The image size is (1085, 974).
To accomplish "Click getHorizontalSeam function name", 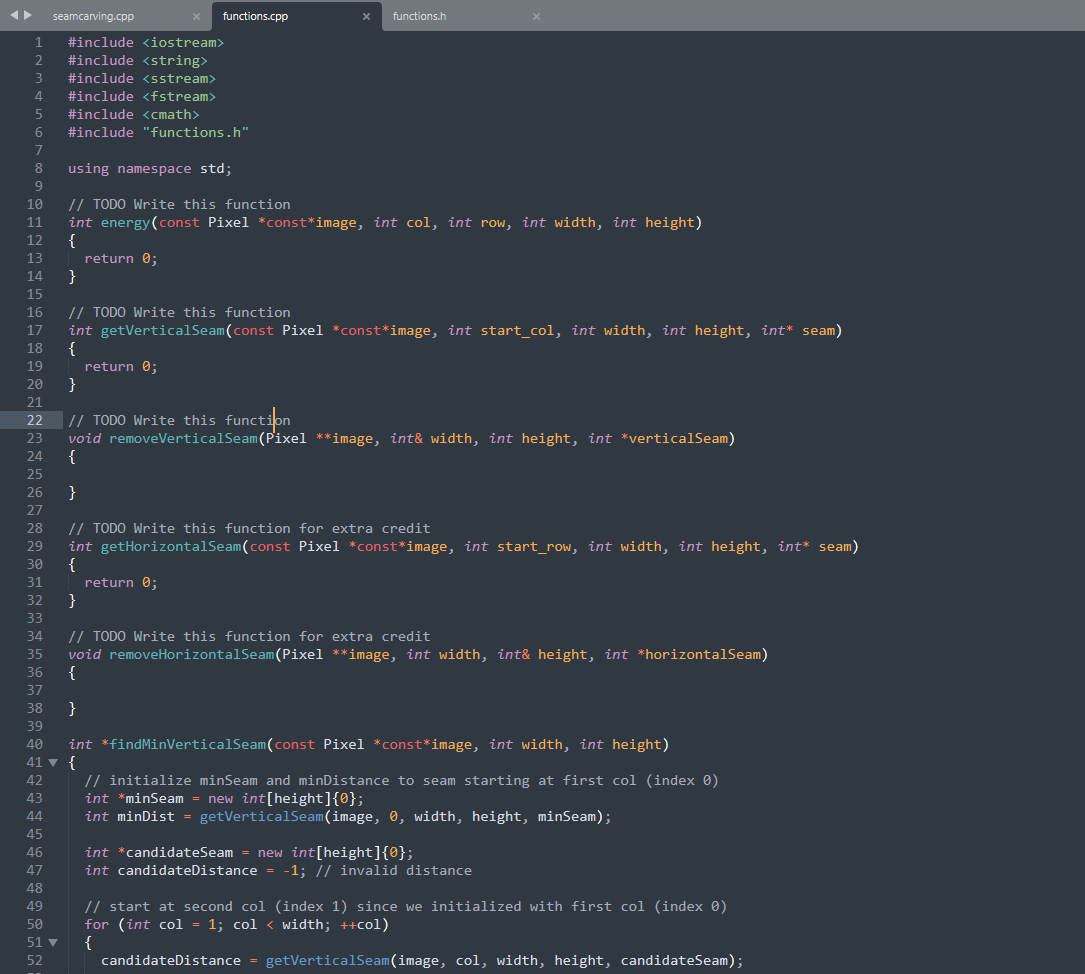I will [171, 546].
